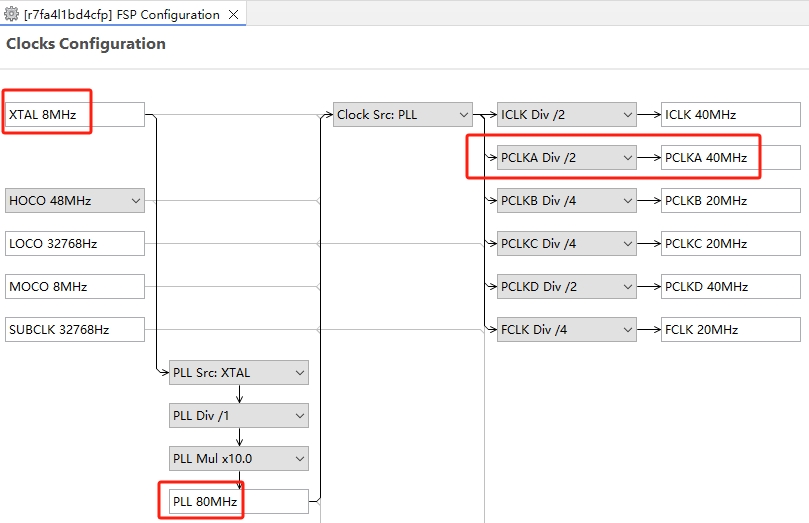Open the Clock Src: PLL dropdown
Viewport: 809px width, 523px height.
click(403, 115)
